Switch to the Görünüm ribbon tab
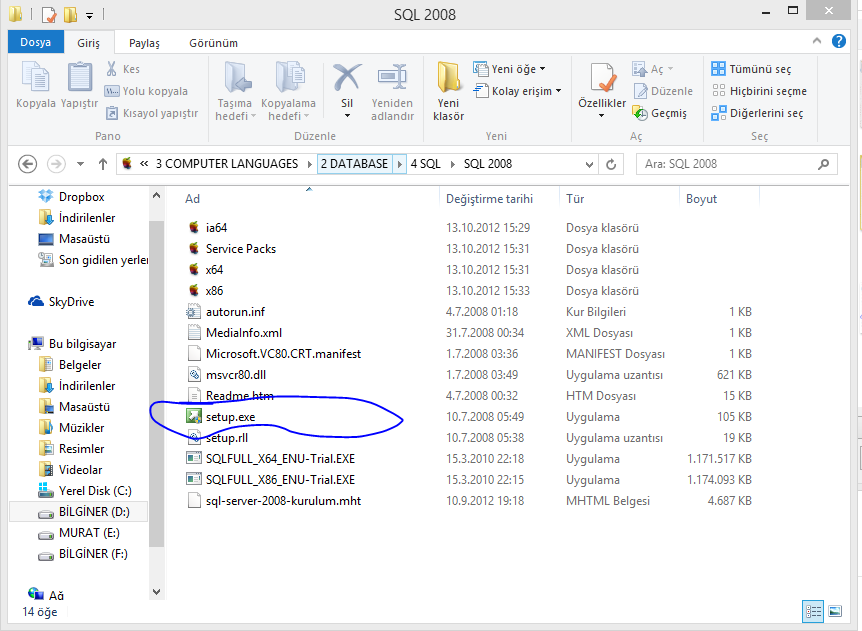 coord(213,43)
